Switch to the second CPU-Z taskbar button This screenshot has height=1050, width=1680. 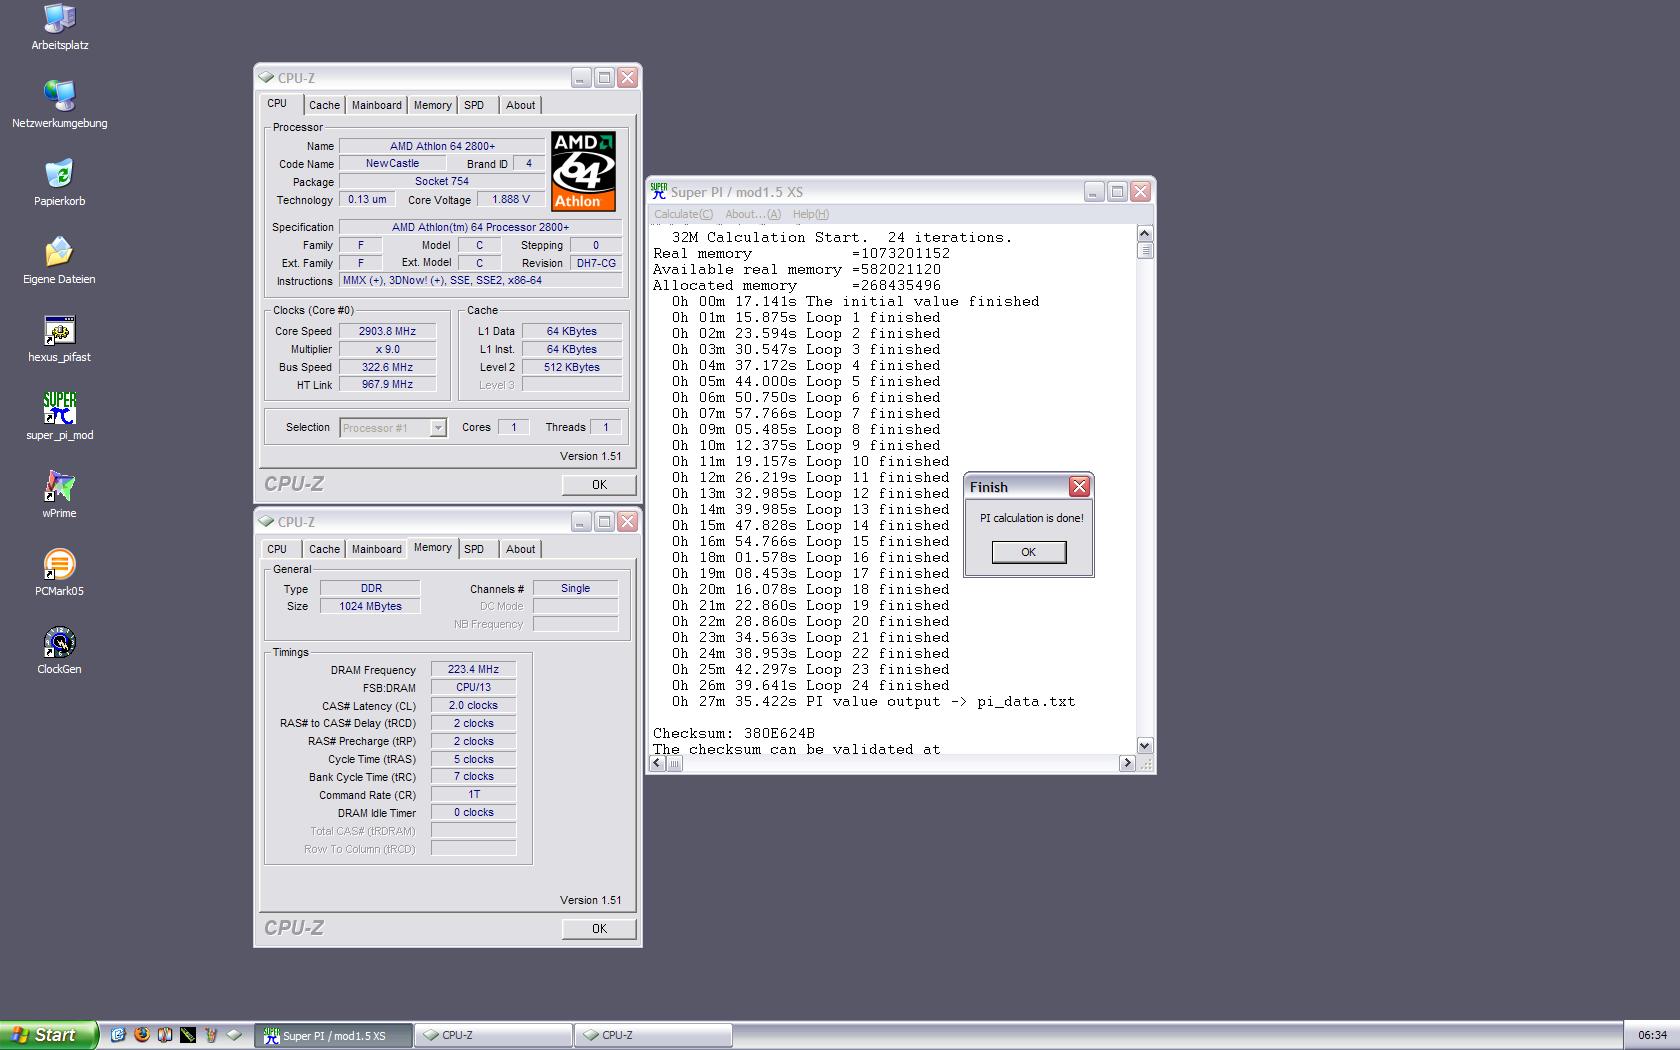click(x=654, y=1036)
